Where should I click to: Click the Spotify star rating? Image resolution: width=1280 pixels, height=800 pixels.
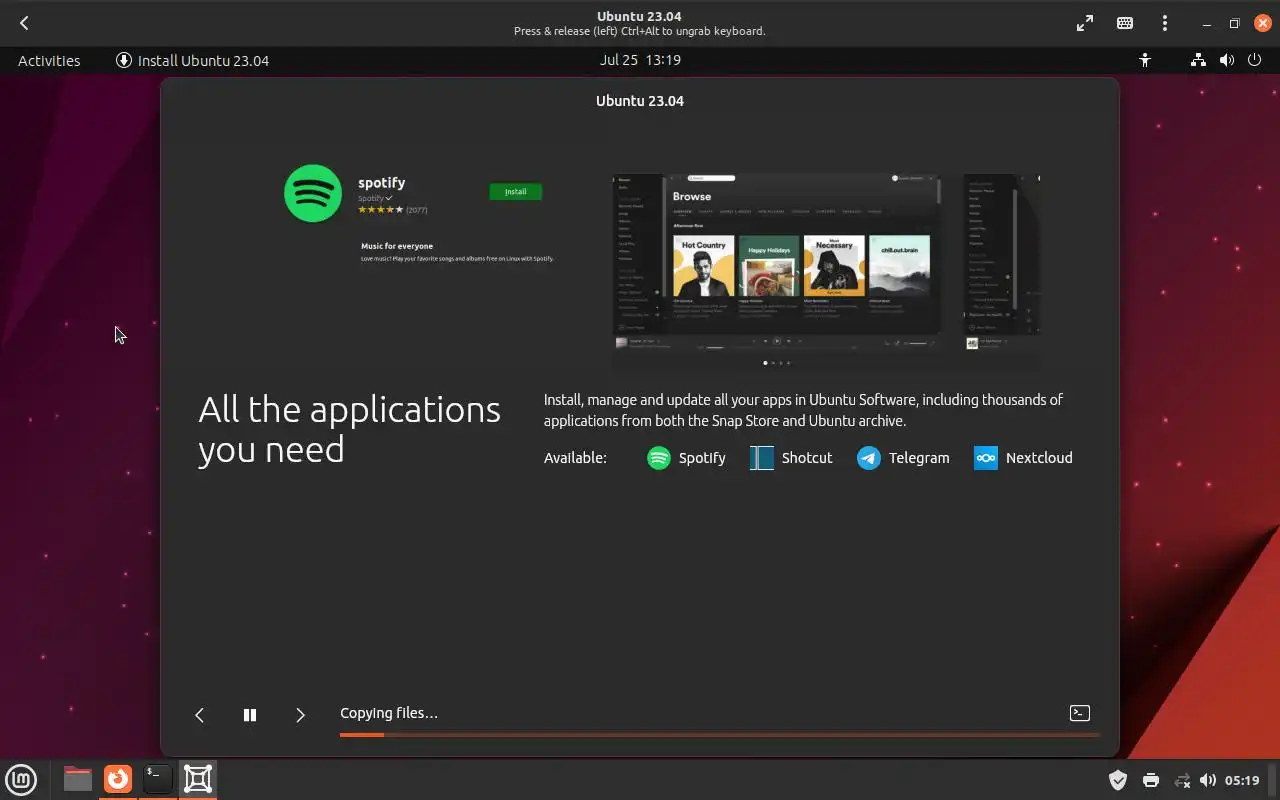pos(381,210)
